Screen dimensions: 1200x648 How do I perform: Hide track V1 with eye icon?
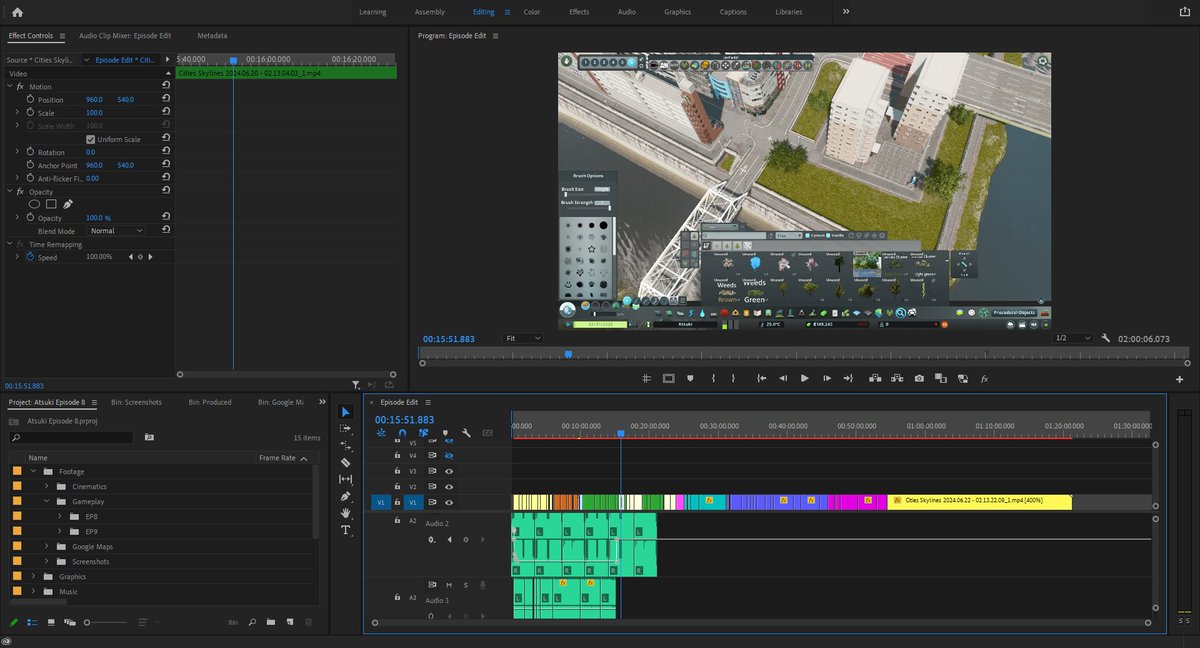449,502
